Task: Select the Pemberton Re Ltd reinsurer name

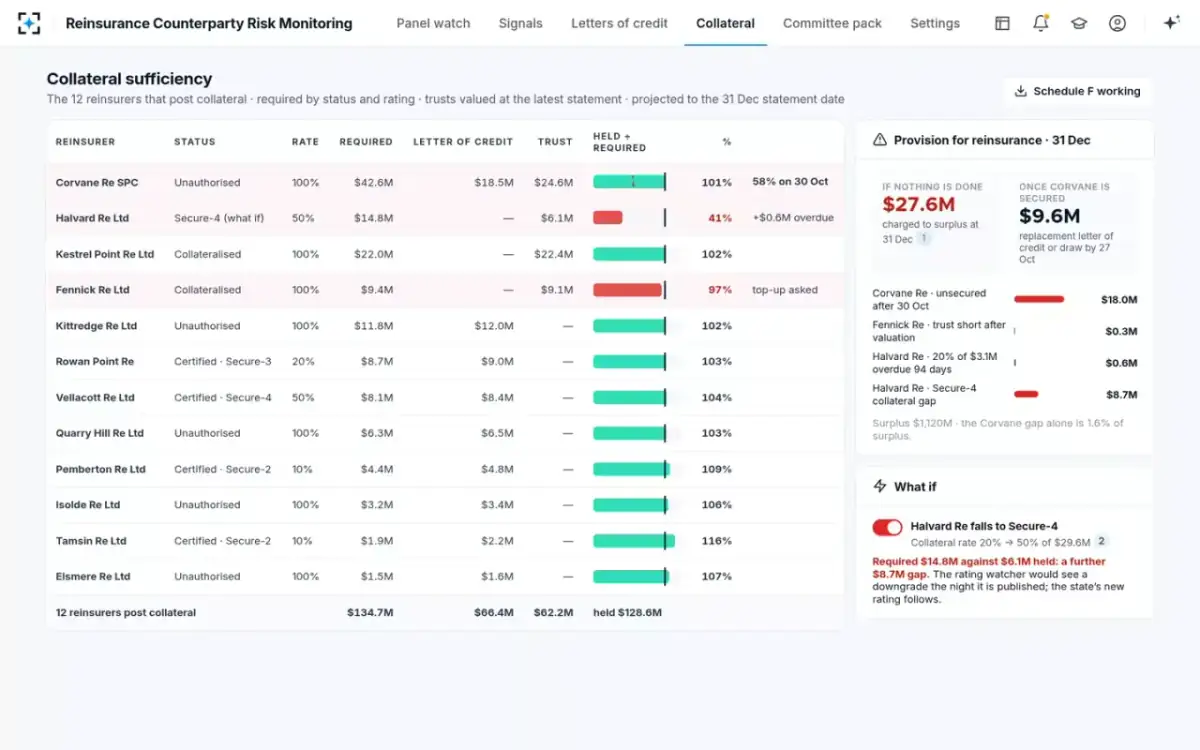Action: tap(100, 469)
